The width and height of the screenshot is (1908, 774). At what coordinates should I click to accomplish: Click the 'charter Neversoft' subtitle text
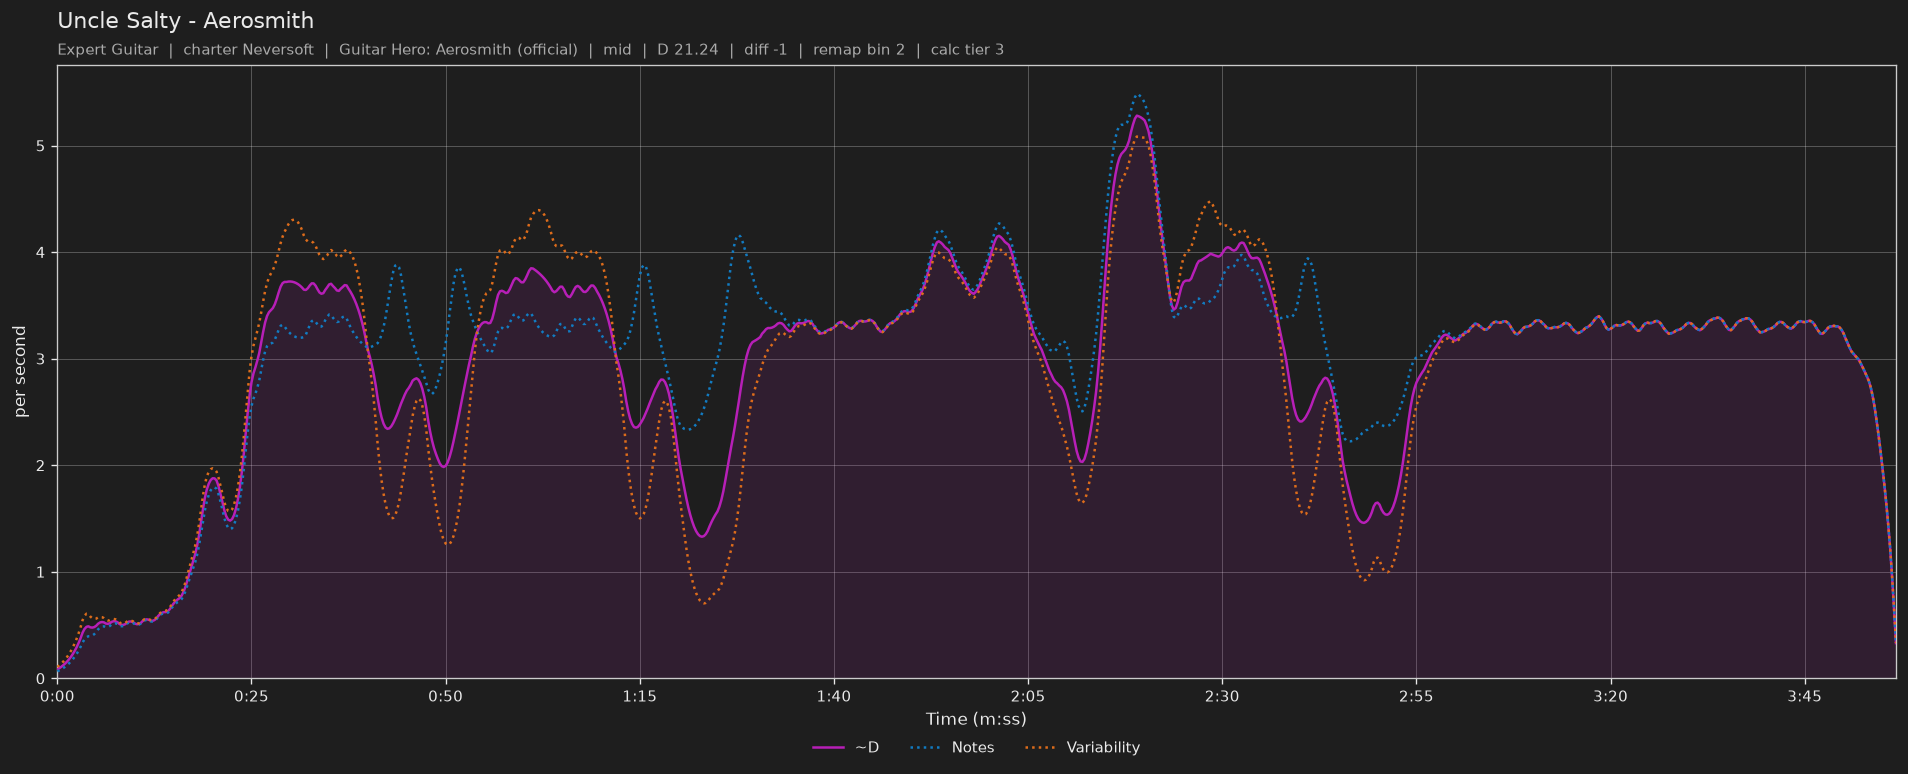(x=248, y=49)
